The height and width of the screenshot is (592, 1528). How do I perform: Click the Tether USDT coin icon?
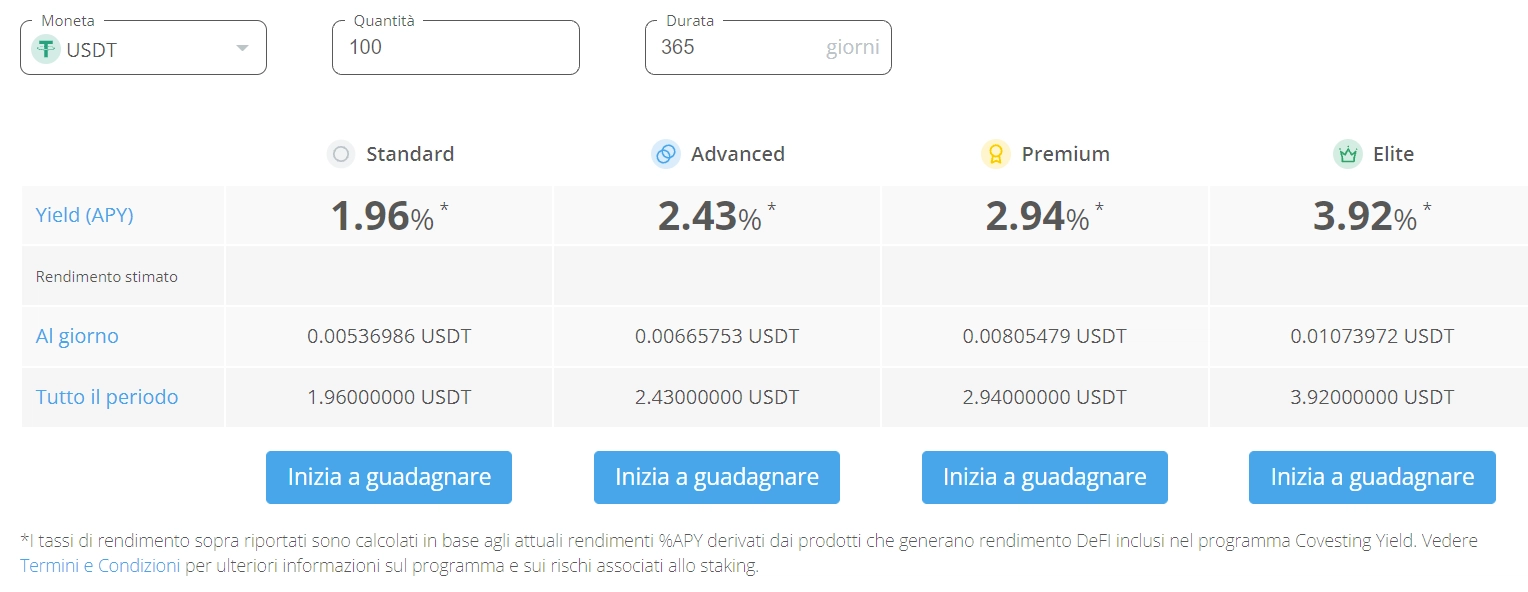(x=46, y=49)
